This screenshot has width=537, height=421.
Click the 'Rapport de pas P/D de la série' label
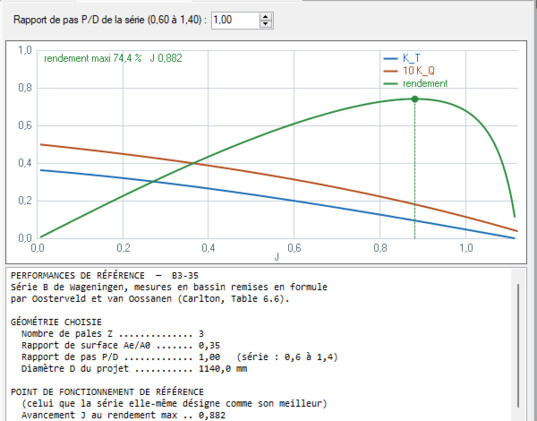coord(110,20)
